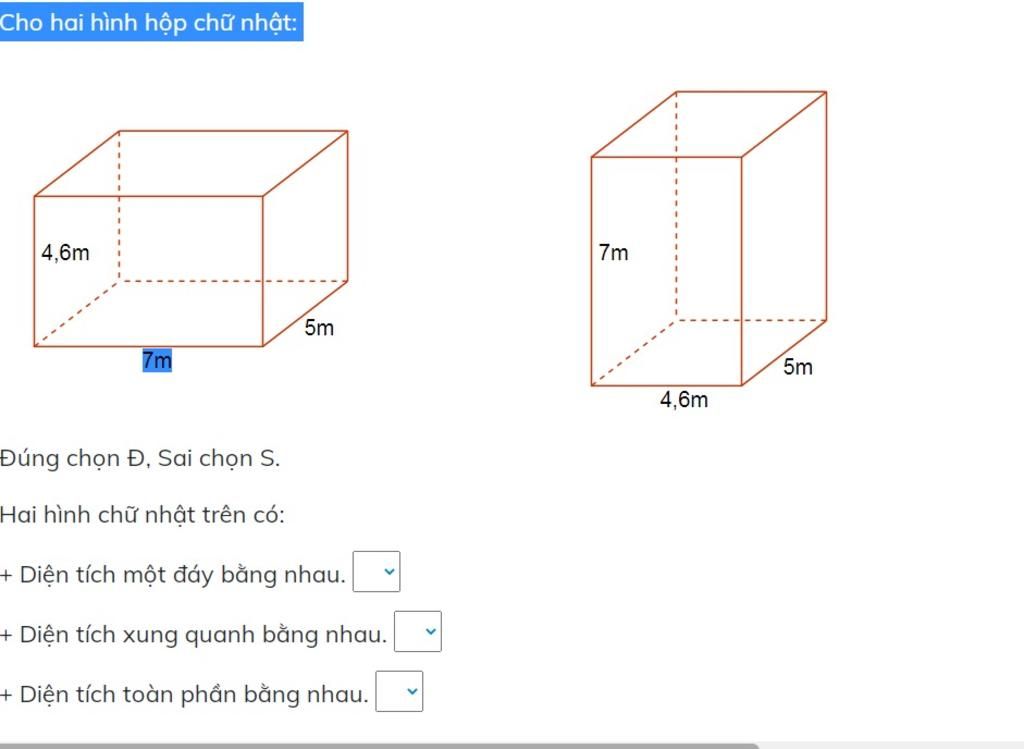The height and width of the screenshot is (749, 1024).
Task: Open the dropdown for 'Diện tích toàn phần bằng nhau'
Action: tap(399, 691)
